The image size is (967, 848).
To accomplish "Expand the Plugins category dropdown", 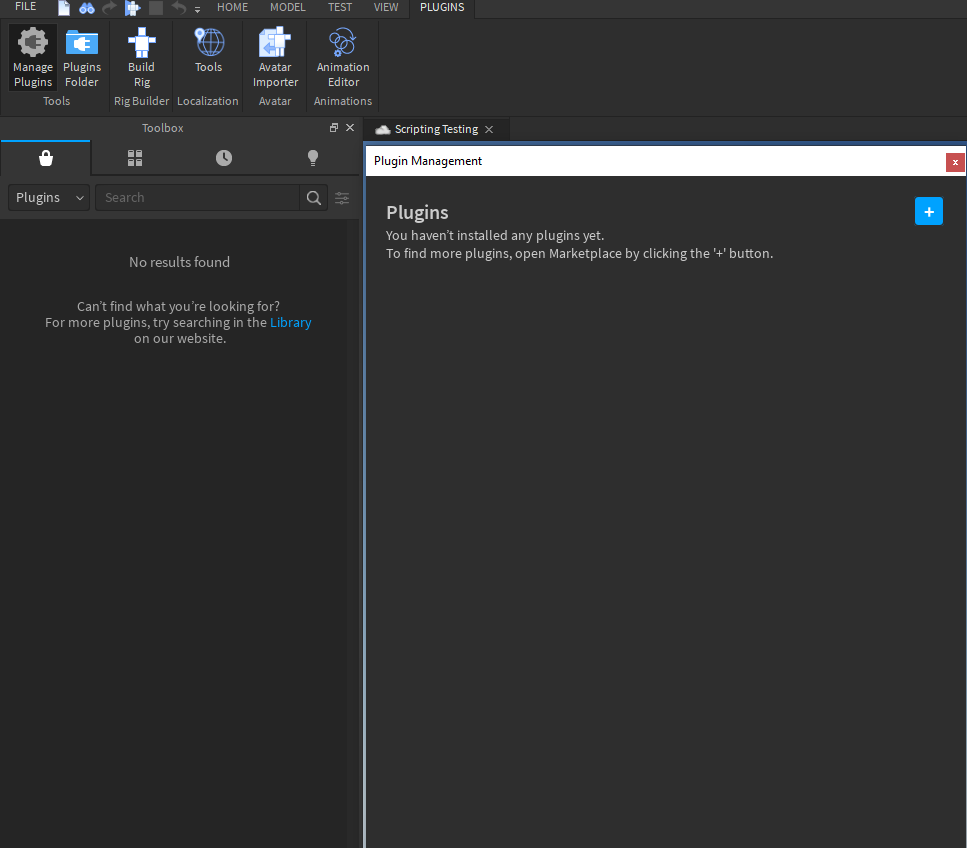I will [49, 198].
